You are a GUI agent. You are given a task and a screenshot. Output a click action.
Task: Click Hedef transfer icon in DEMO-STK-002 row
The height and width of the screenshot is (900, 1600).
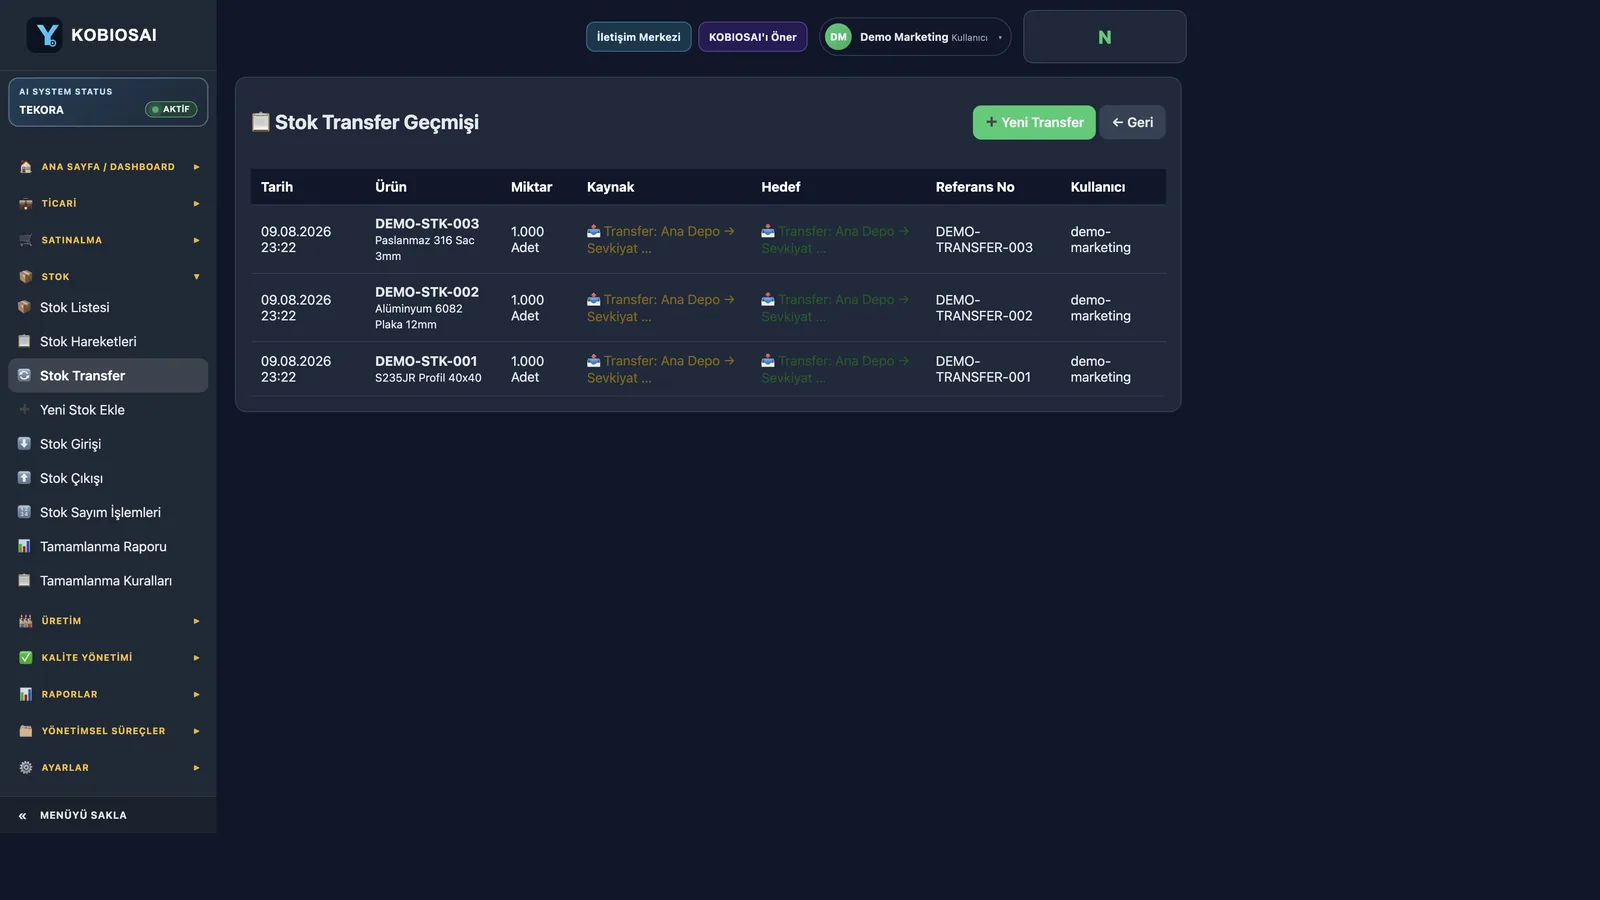click(x=768, y=299)
